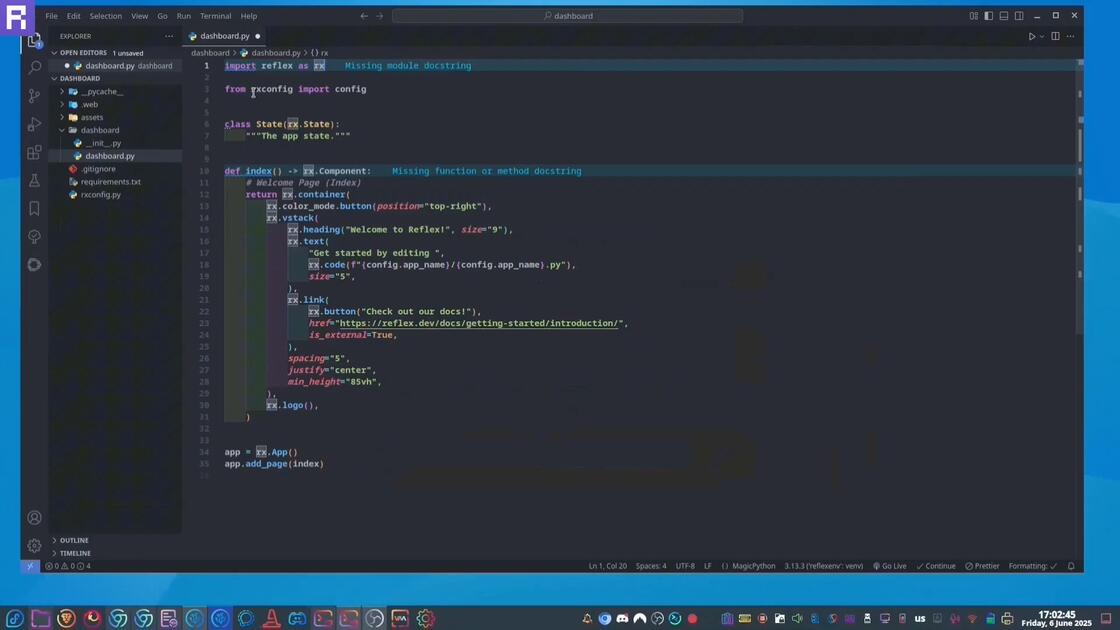This screenshot has width=1120, height=630.
Task: Change indentation via Spaces: 4
Action: (x=651, y=566)
